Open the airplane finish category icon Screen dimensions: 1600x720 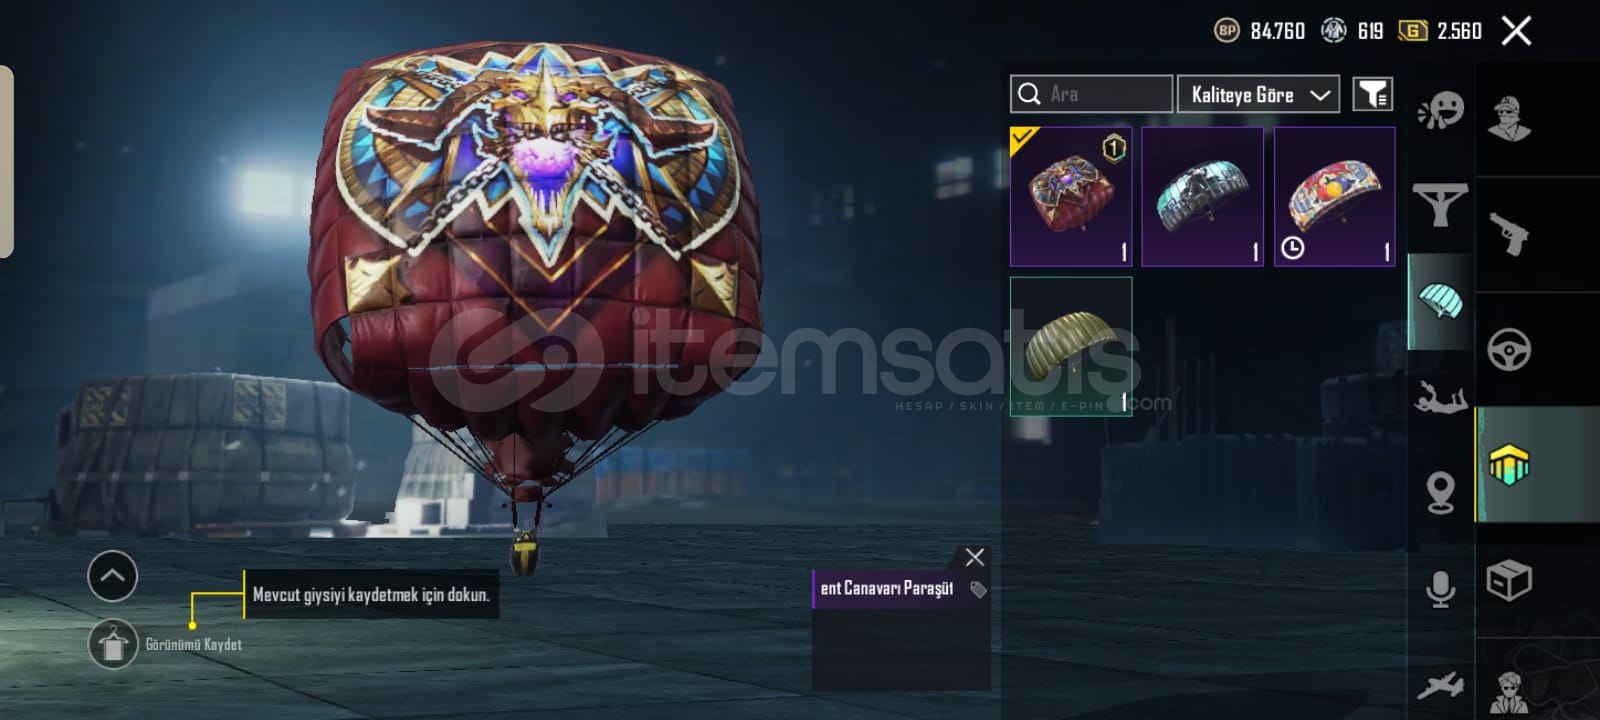(x=1440, y=686)
